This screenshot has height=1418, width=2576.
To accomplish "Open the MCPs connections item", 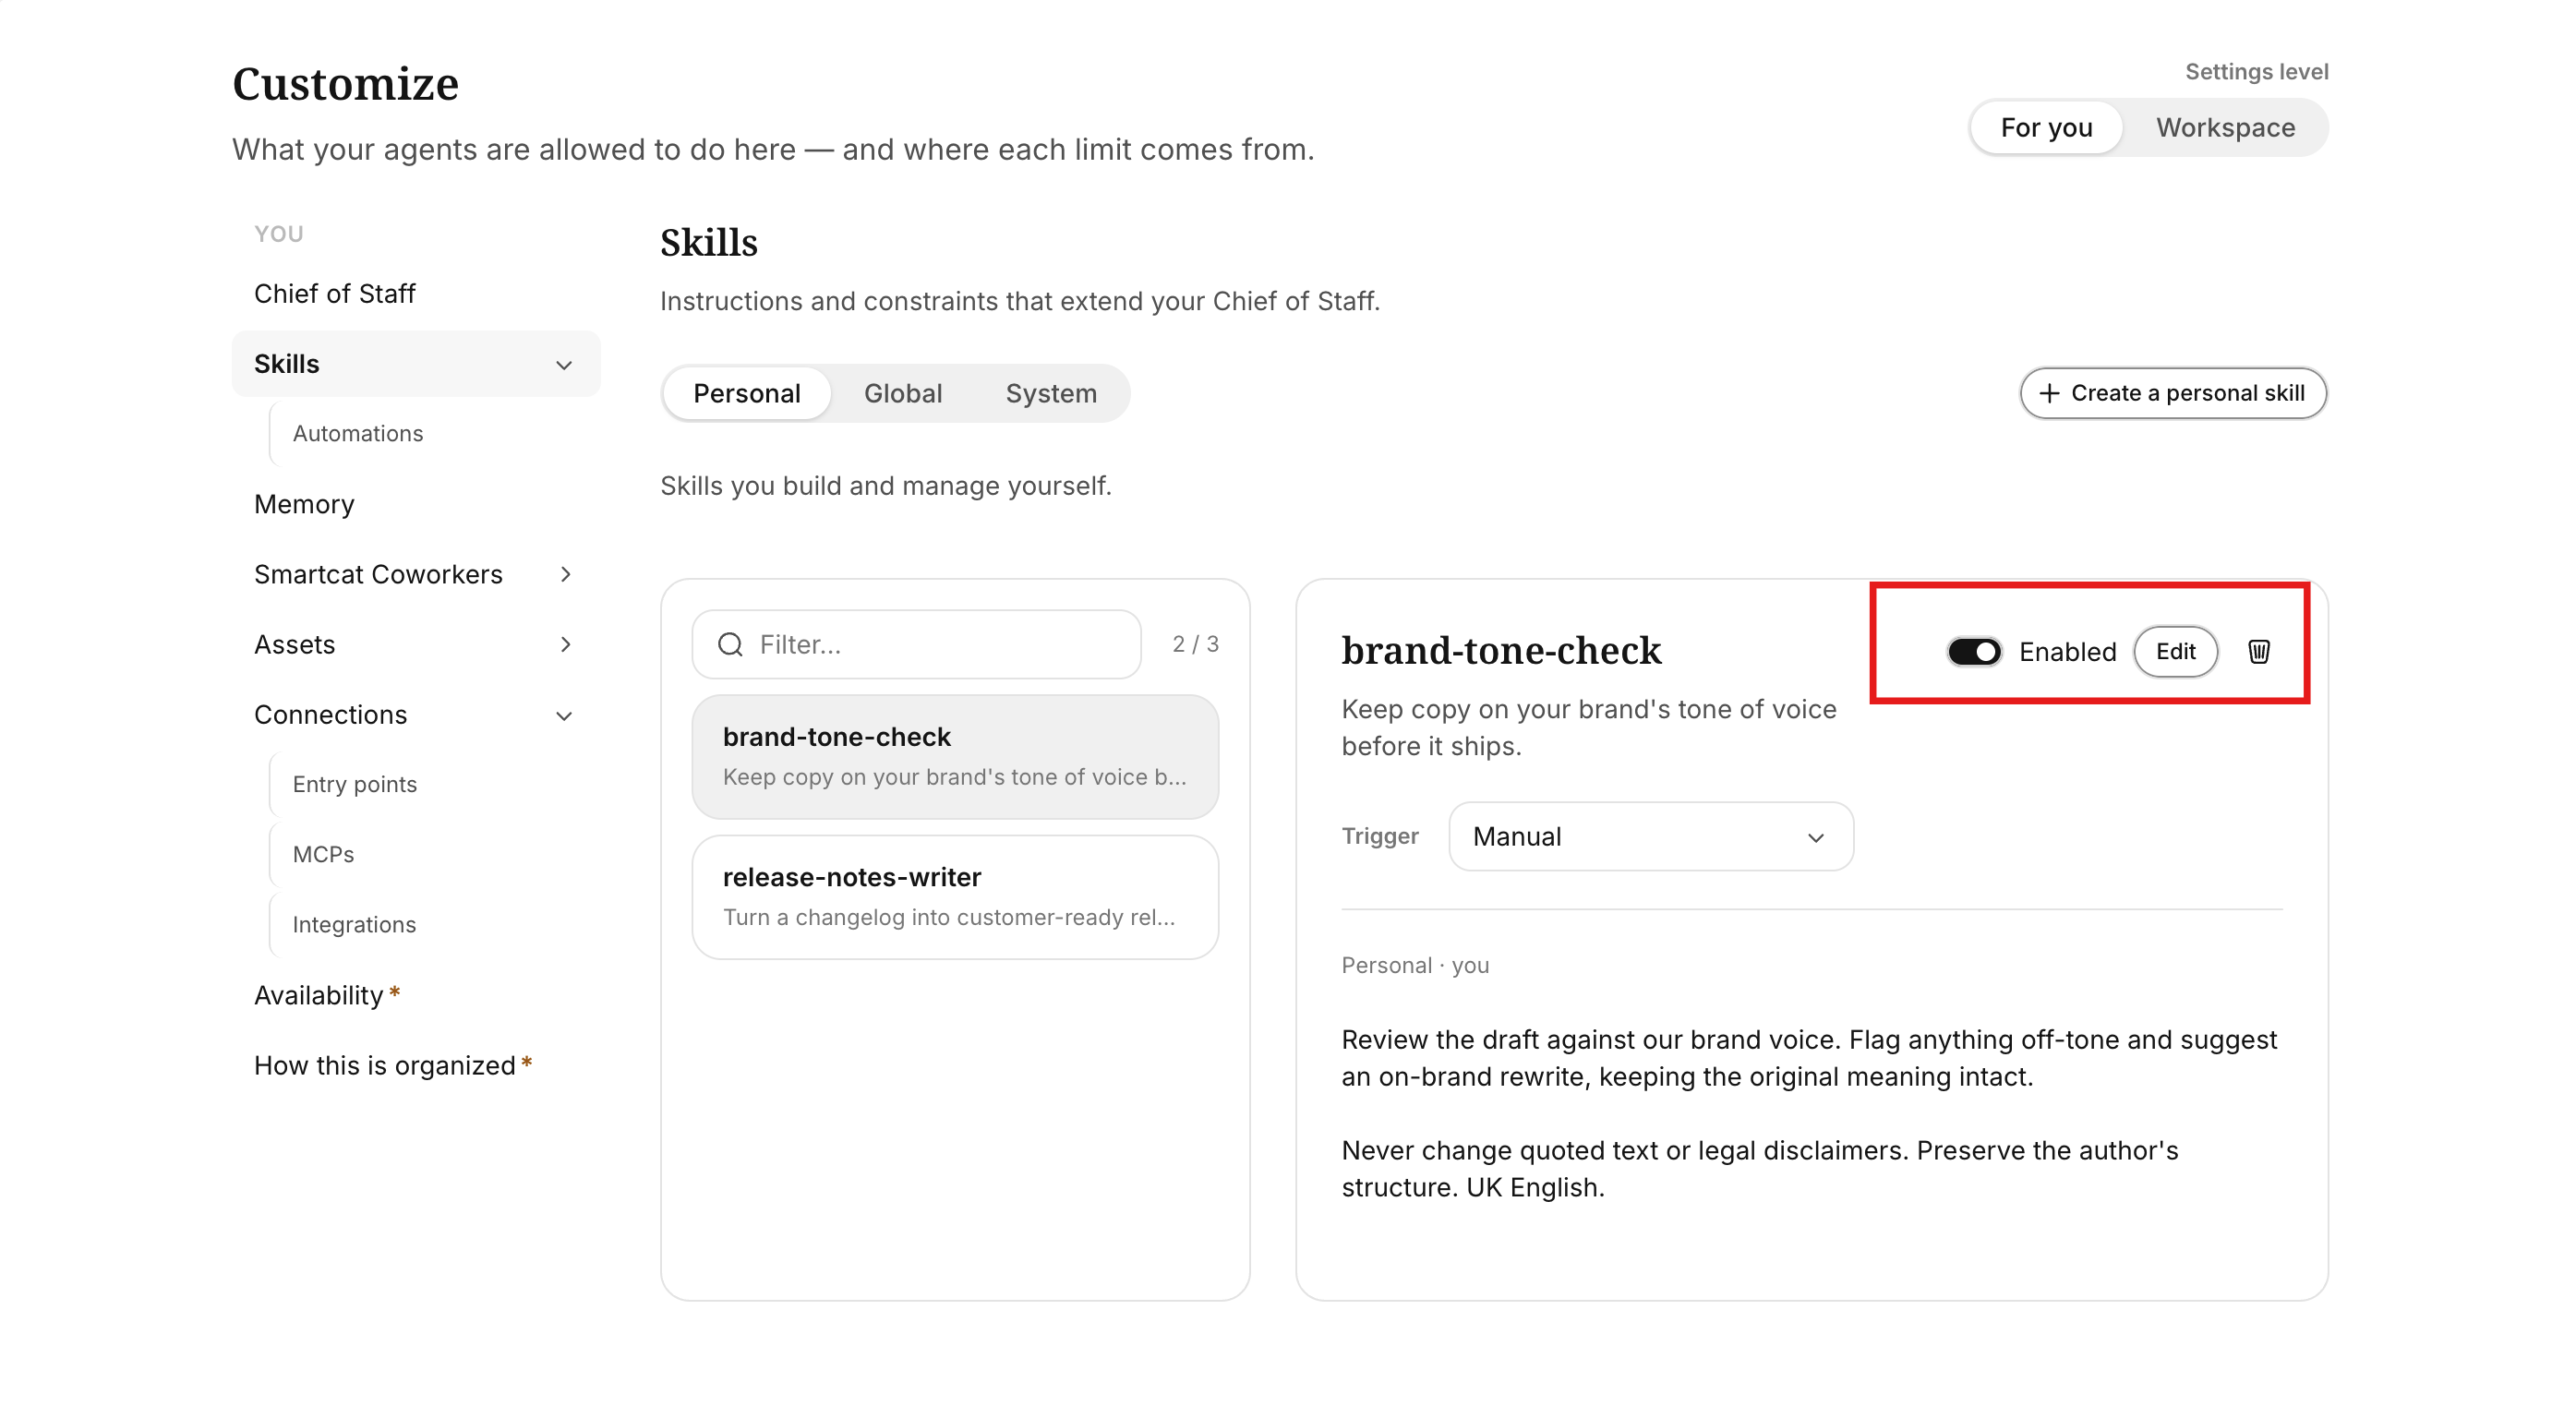I will [323, 854].
